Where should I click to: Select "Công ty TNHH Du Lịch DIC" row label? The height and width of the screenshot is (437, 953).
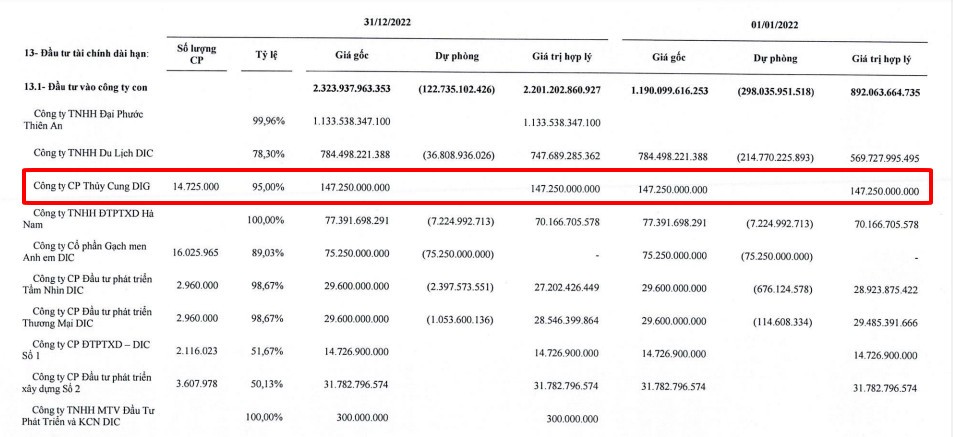pos(98,154)
